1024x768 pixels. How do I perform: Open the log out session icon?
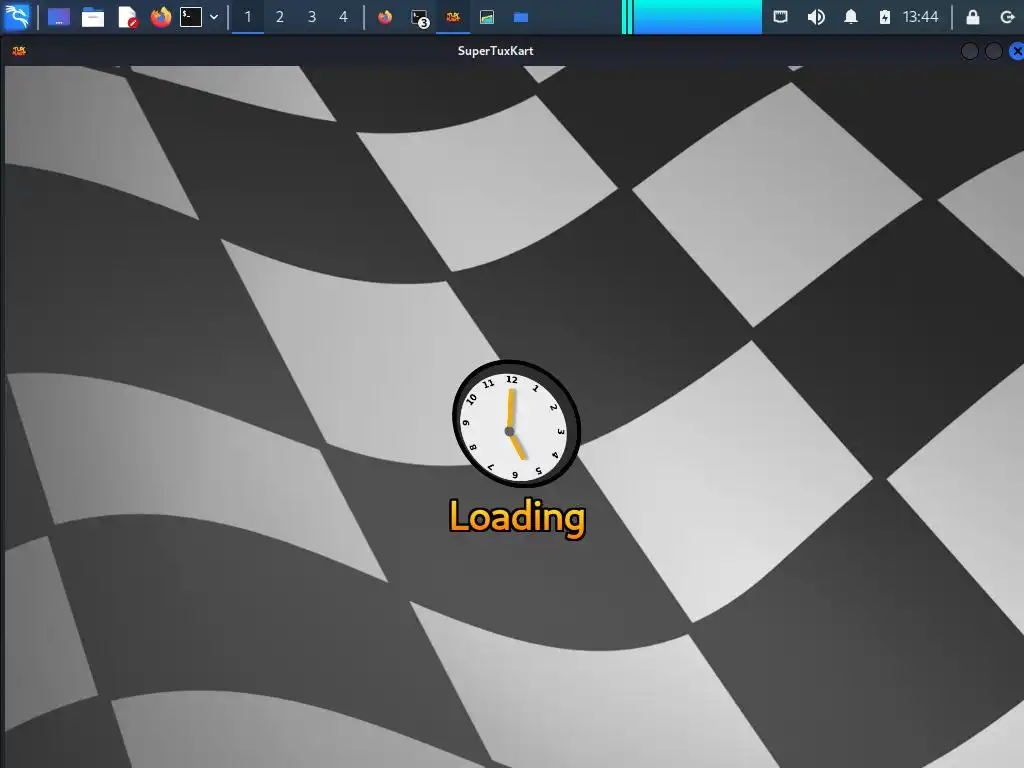pyautogui.click(x=1008, y=17)
